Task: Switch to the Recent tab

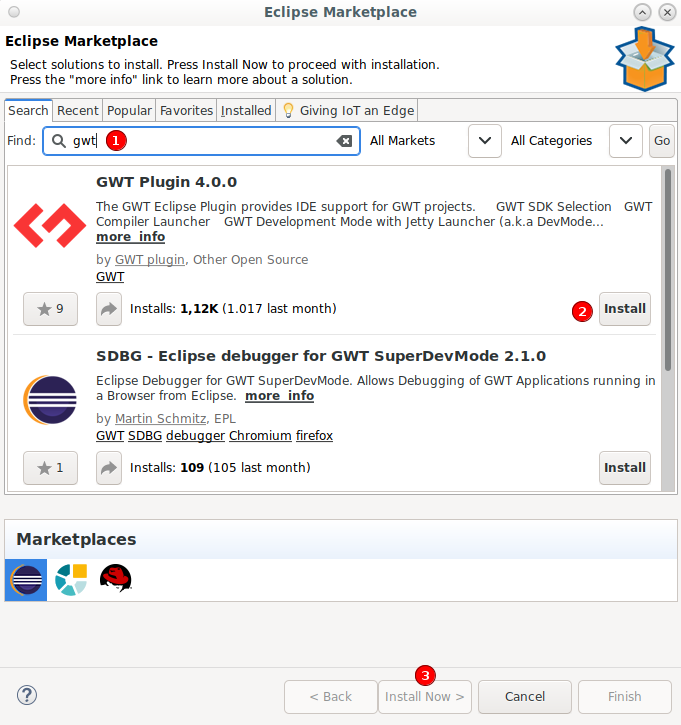Action: click(77, 111)
